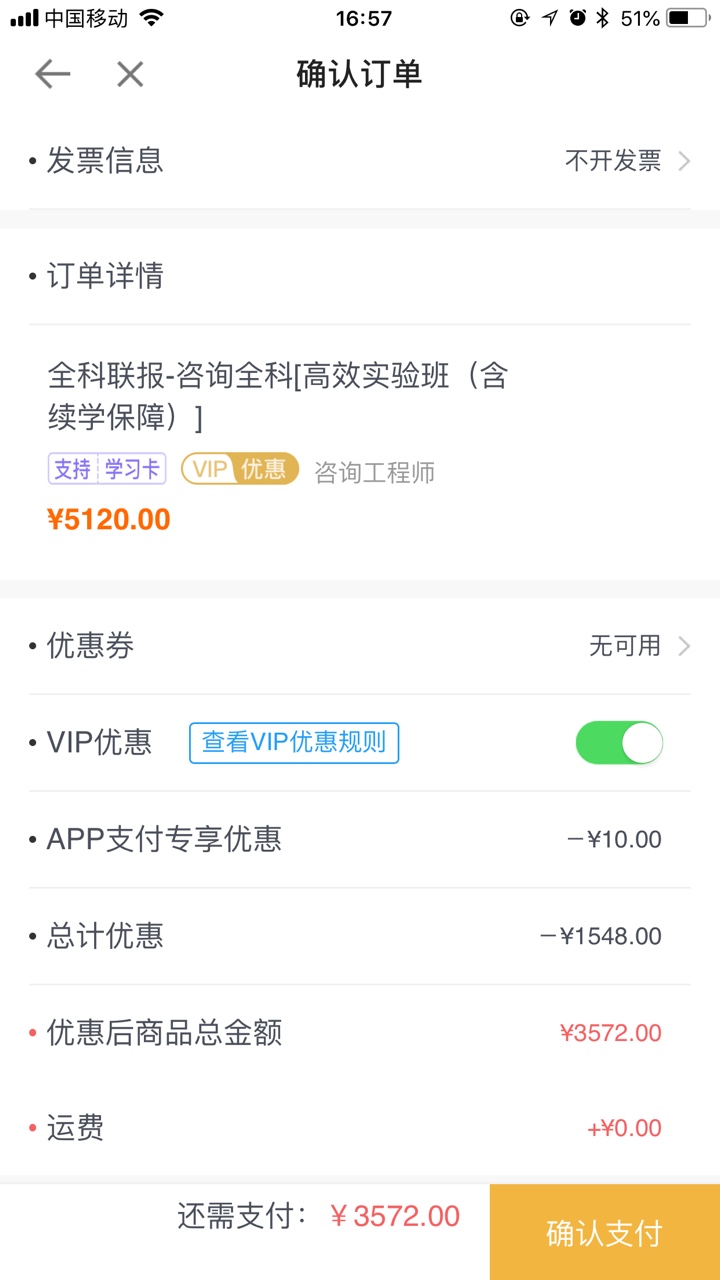720x1280 pixels.
Task: Tap the battery icon in status bar
Action: [690, 18]
